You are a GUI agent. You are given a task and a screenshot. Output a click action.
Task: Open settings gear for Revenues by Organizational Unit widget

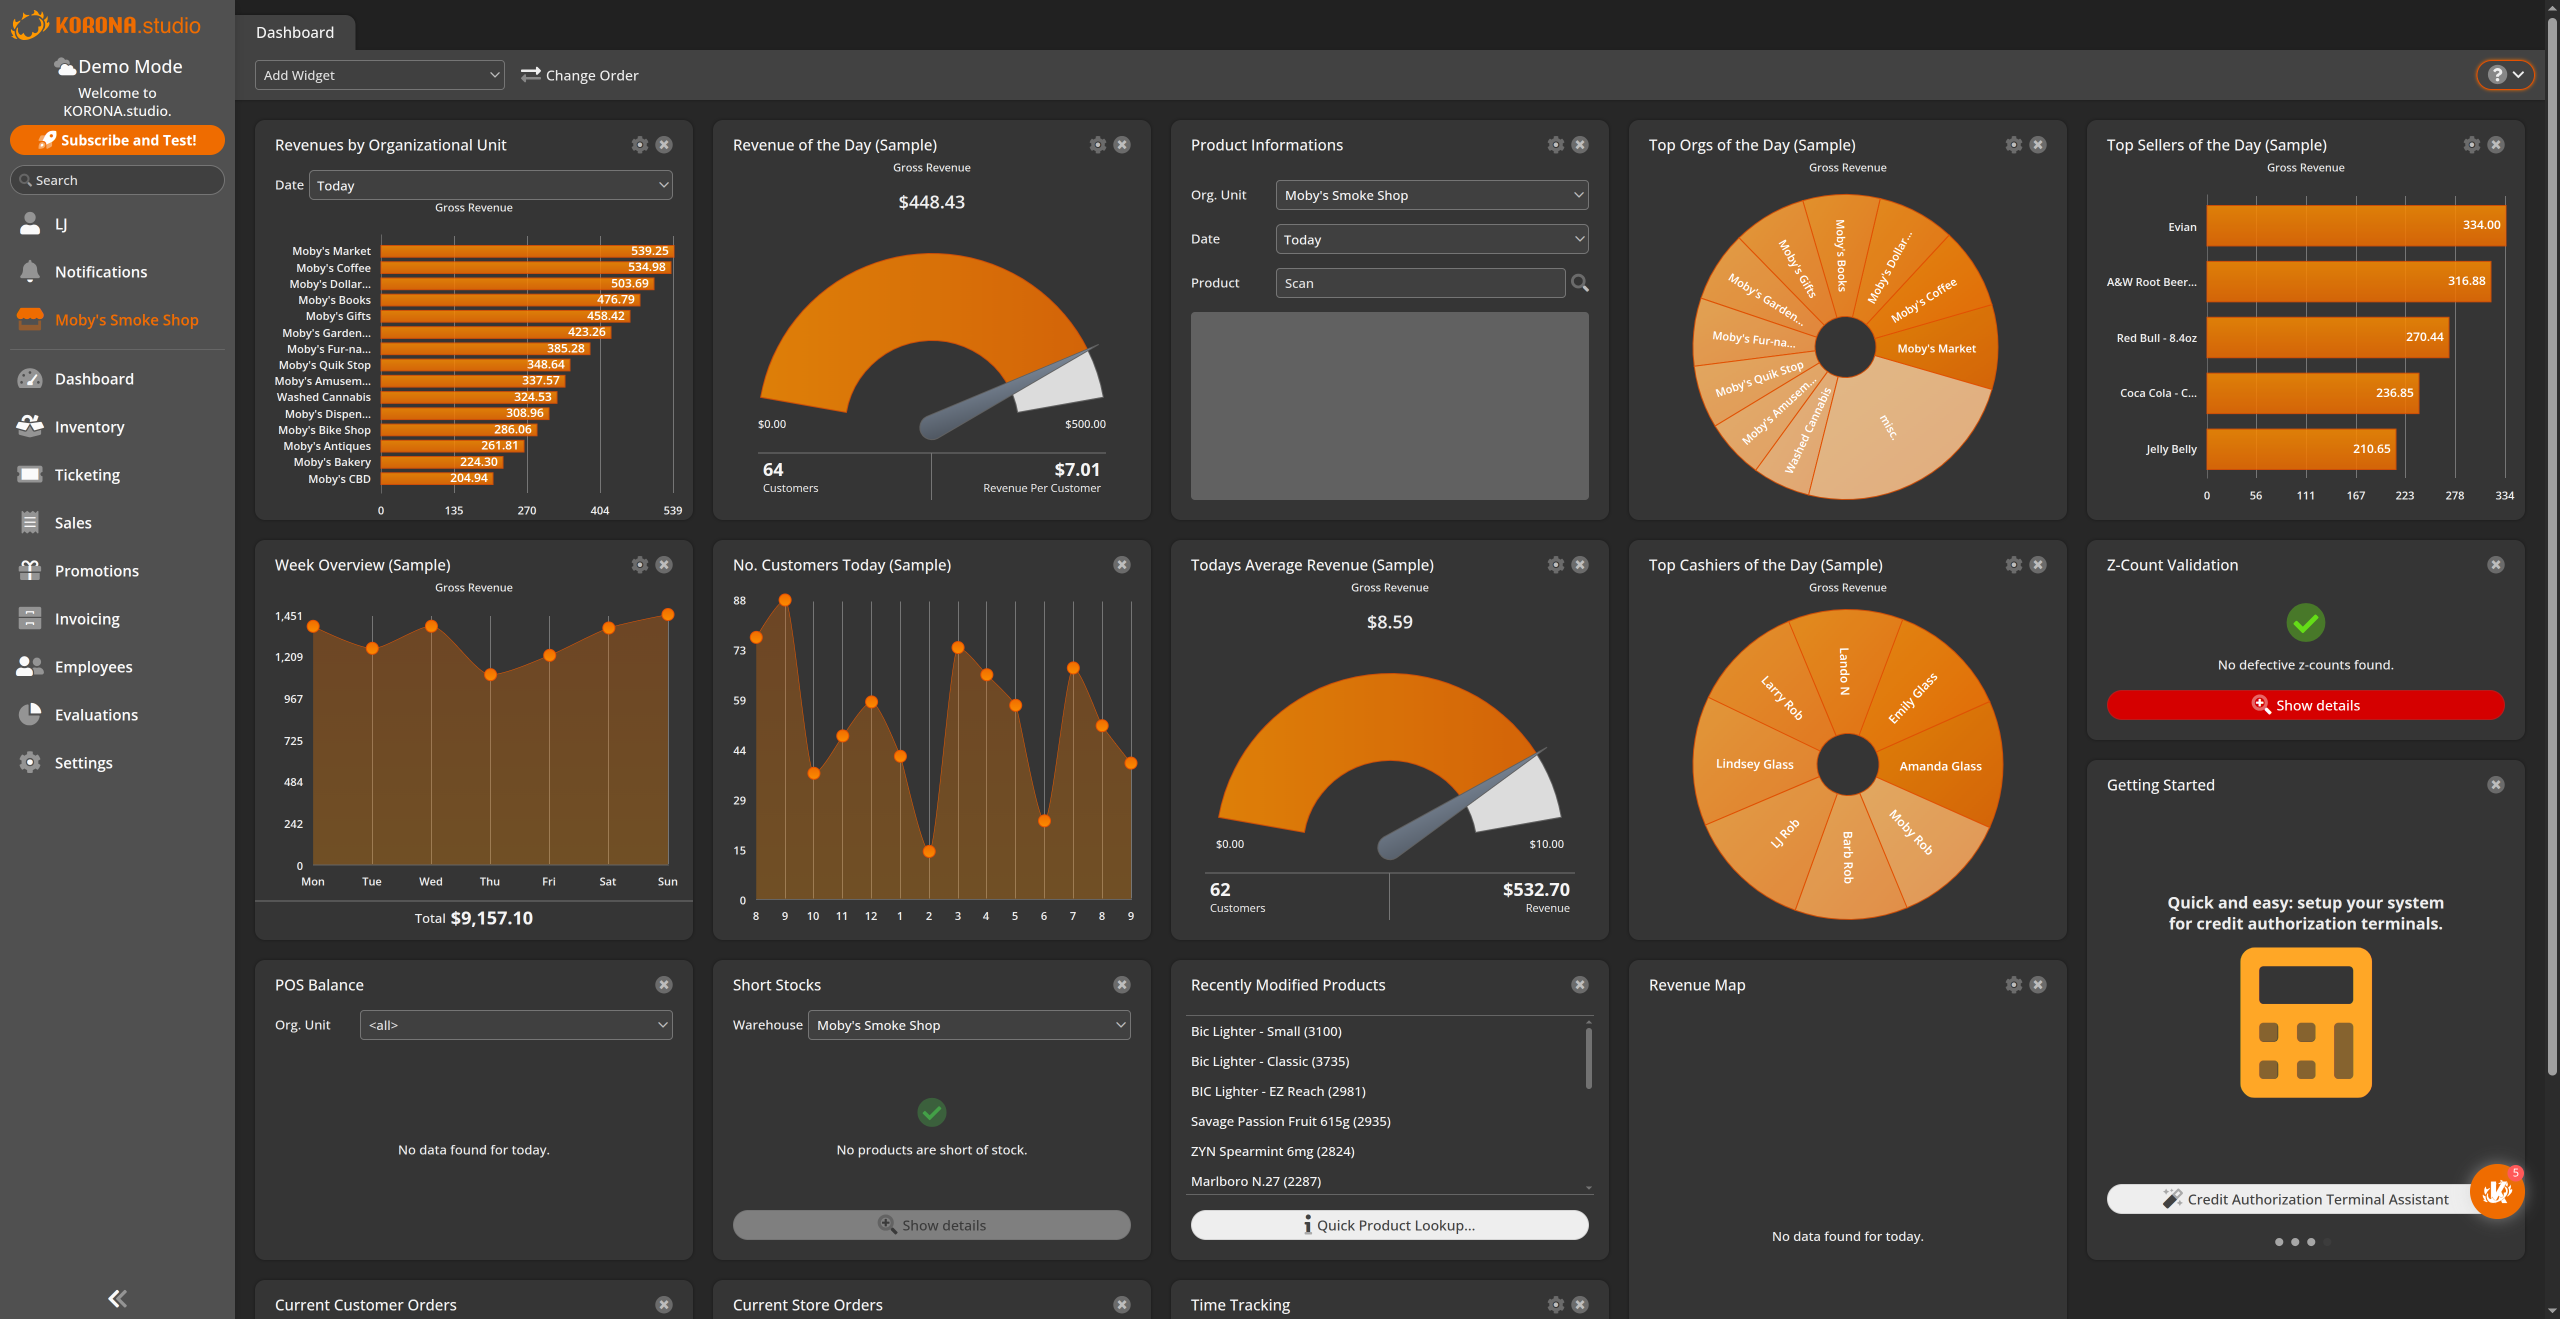point(640,145)
